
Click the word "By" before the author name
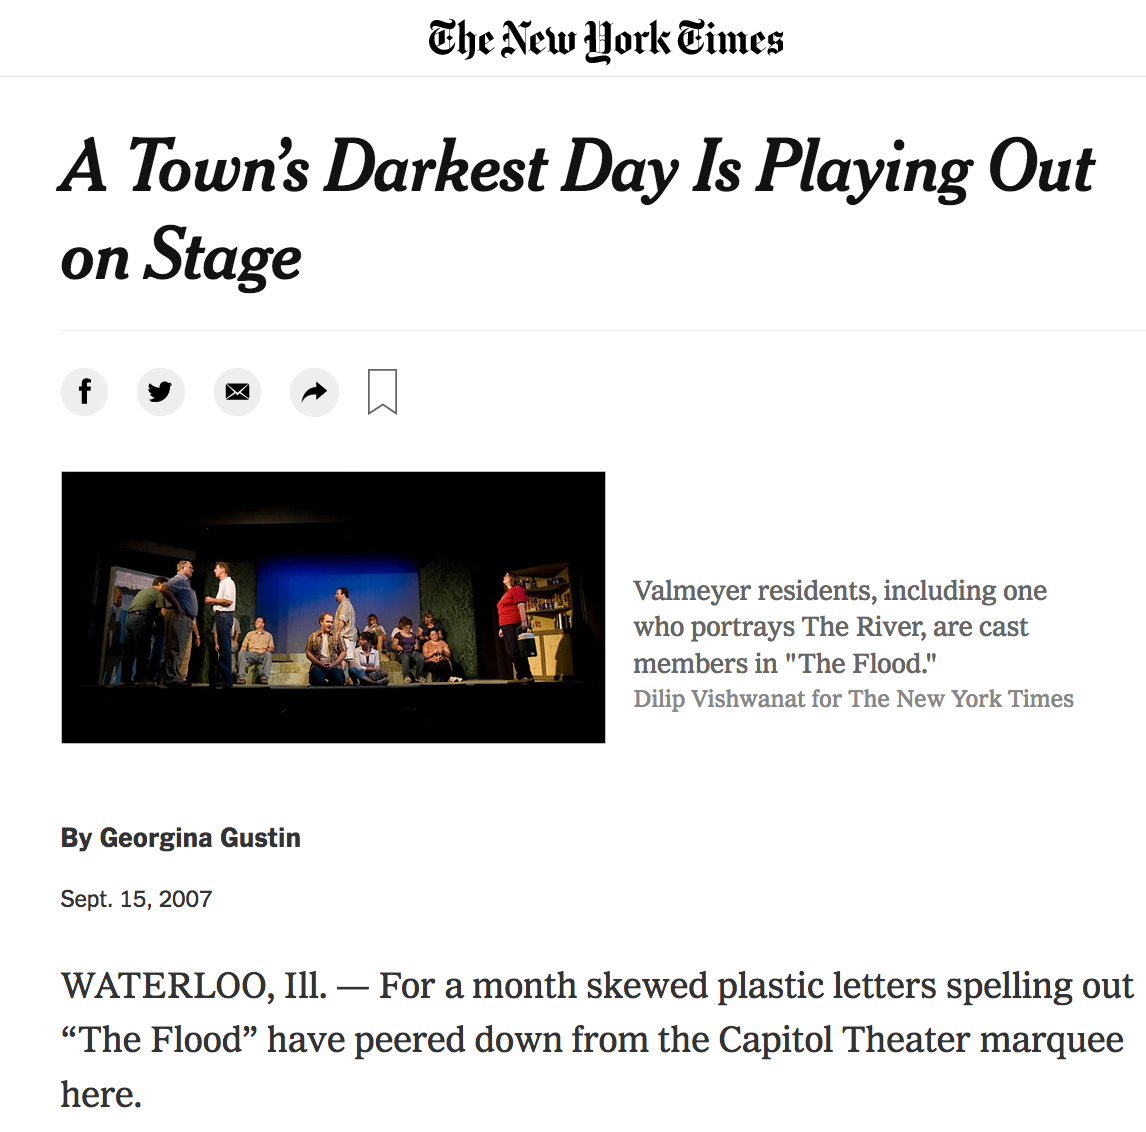[x=76, y=837]
